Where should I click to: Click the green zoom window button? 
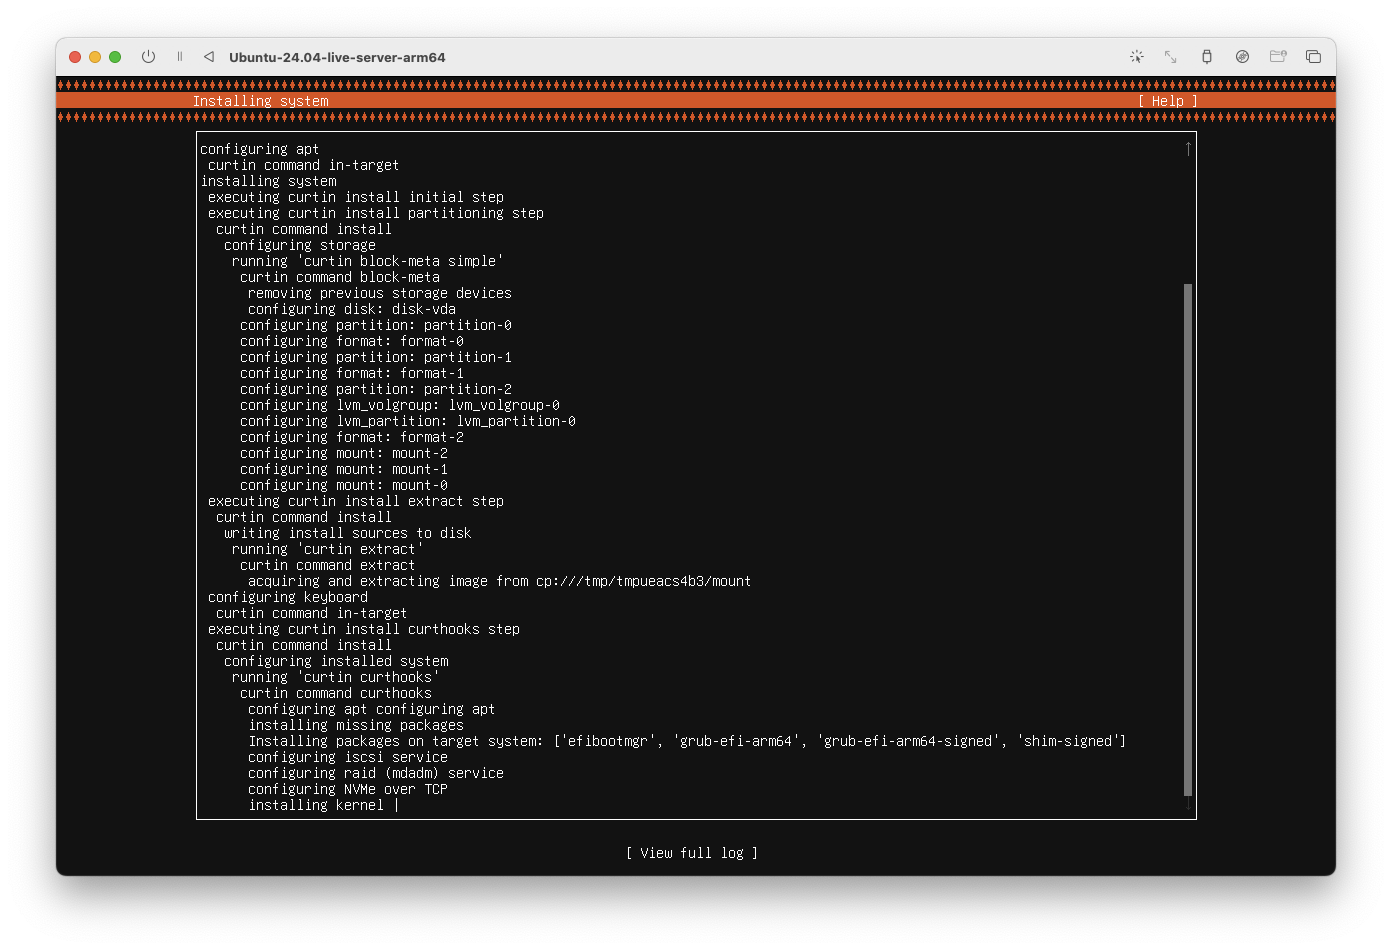(x=115, y=57)
